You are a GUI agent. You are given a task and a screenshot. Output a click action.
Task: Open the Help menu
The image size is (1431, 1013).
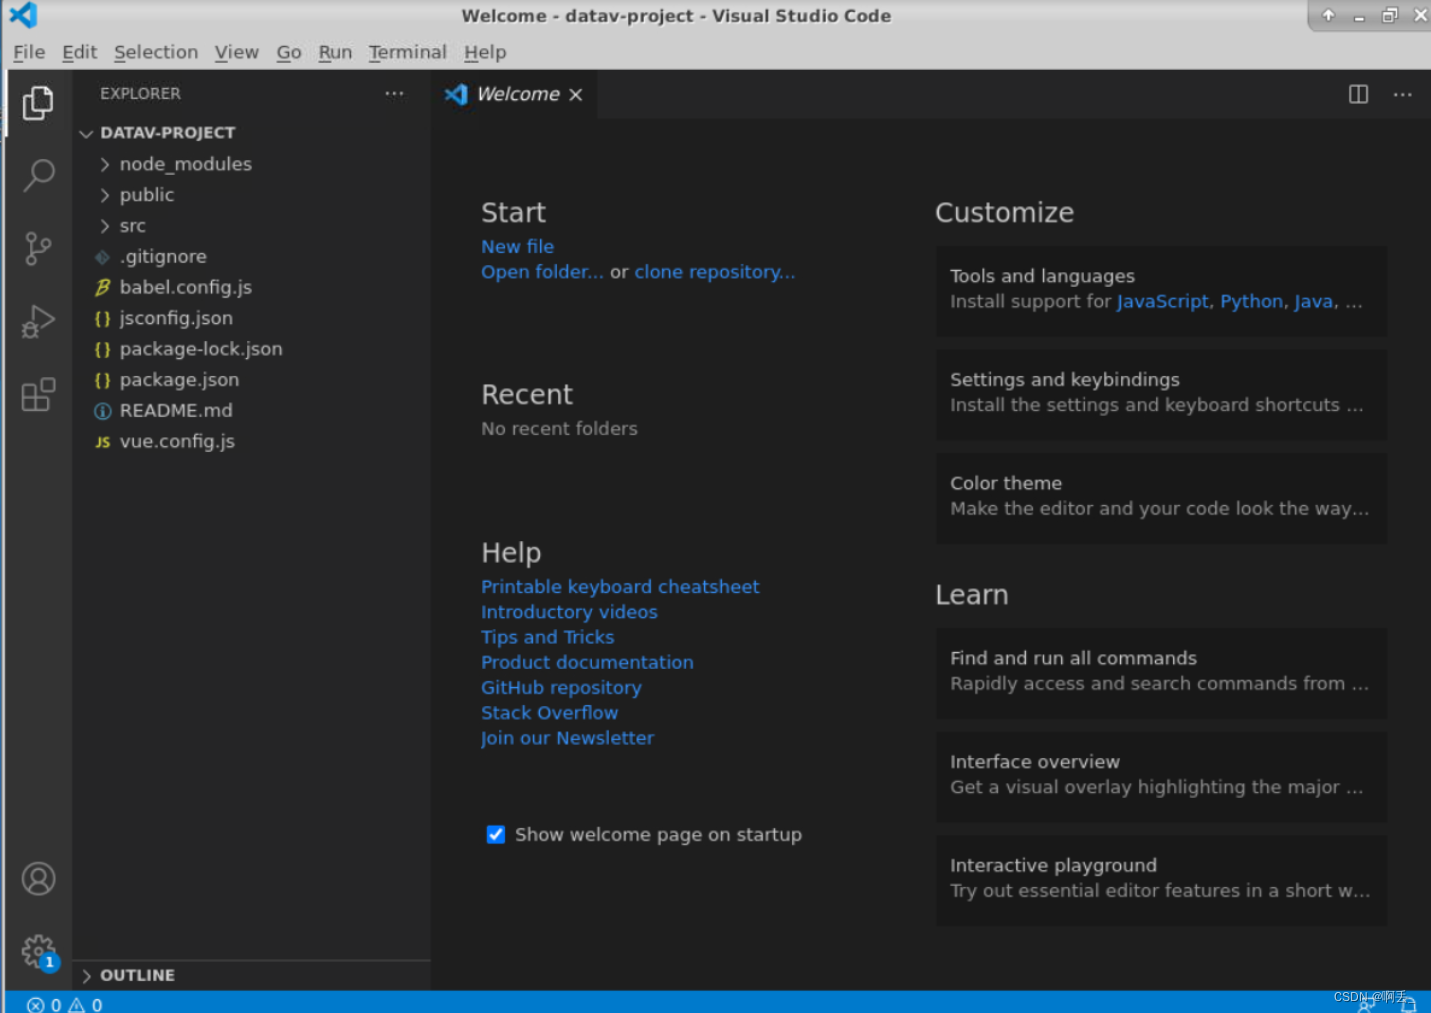485,52
